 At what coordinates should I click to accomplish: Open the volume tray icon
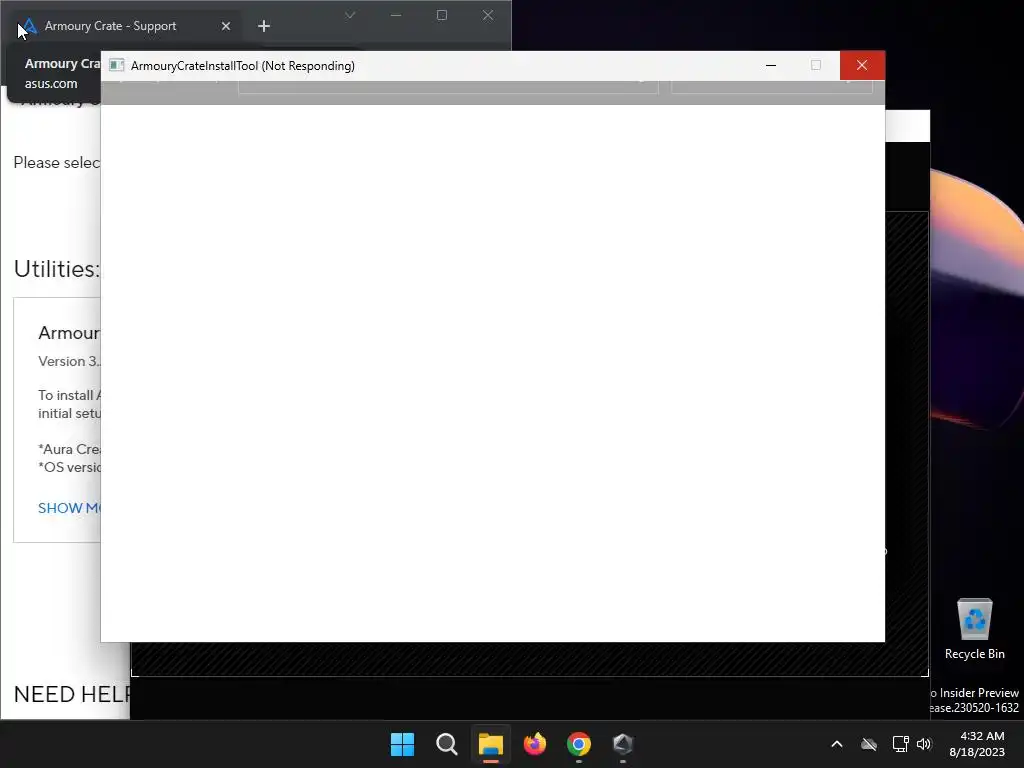coord(923,744)
